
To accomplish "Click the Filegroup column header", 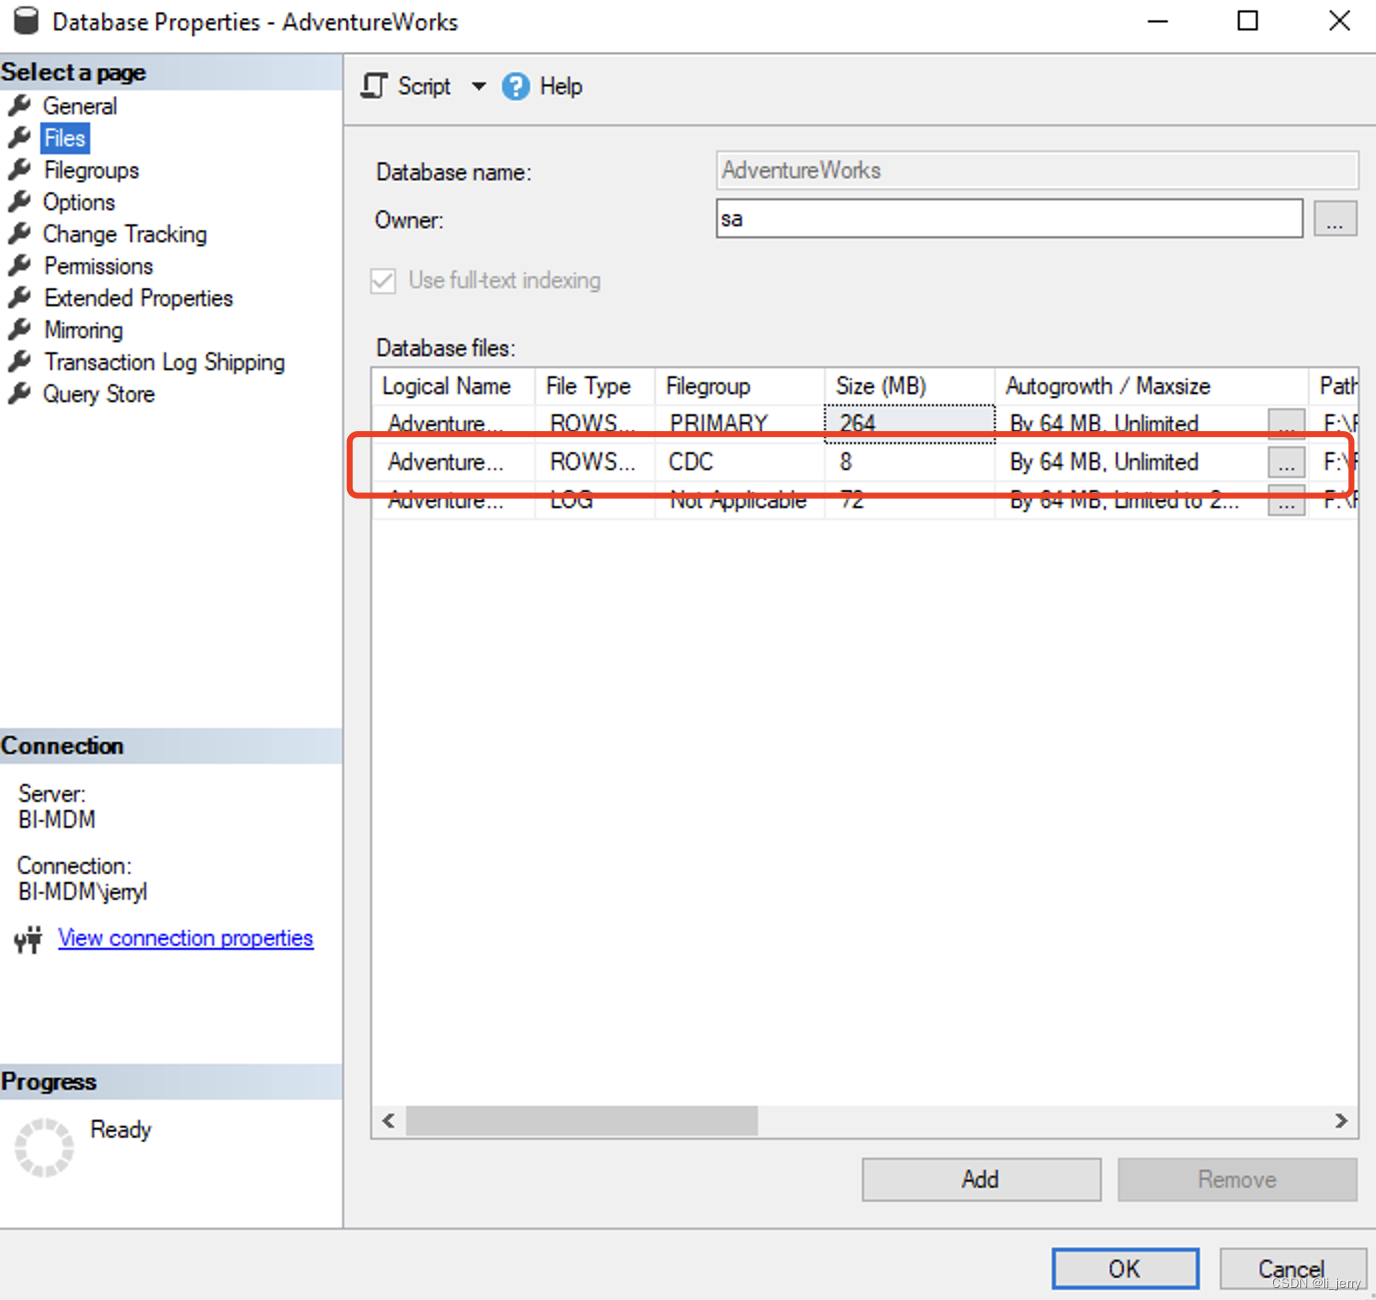I will coord(740,386).
